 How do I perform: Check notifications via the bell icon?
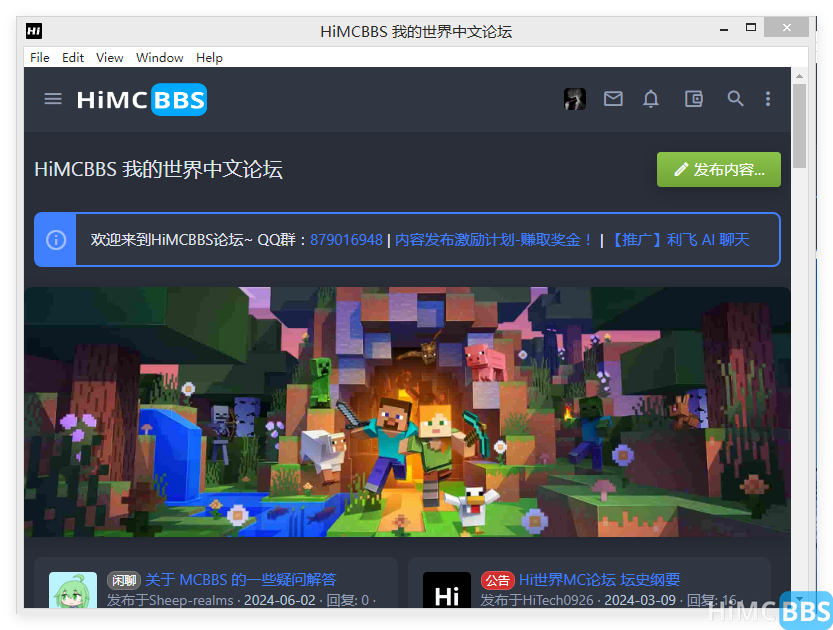click(651, 99)
